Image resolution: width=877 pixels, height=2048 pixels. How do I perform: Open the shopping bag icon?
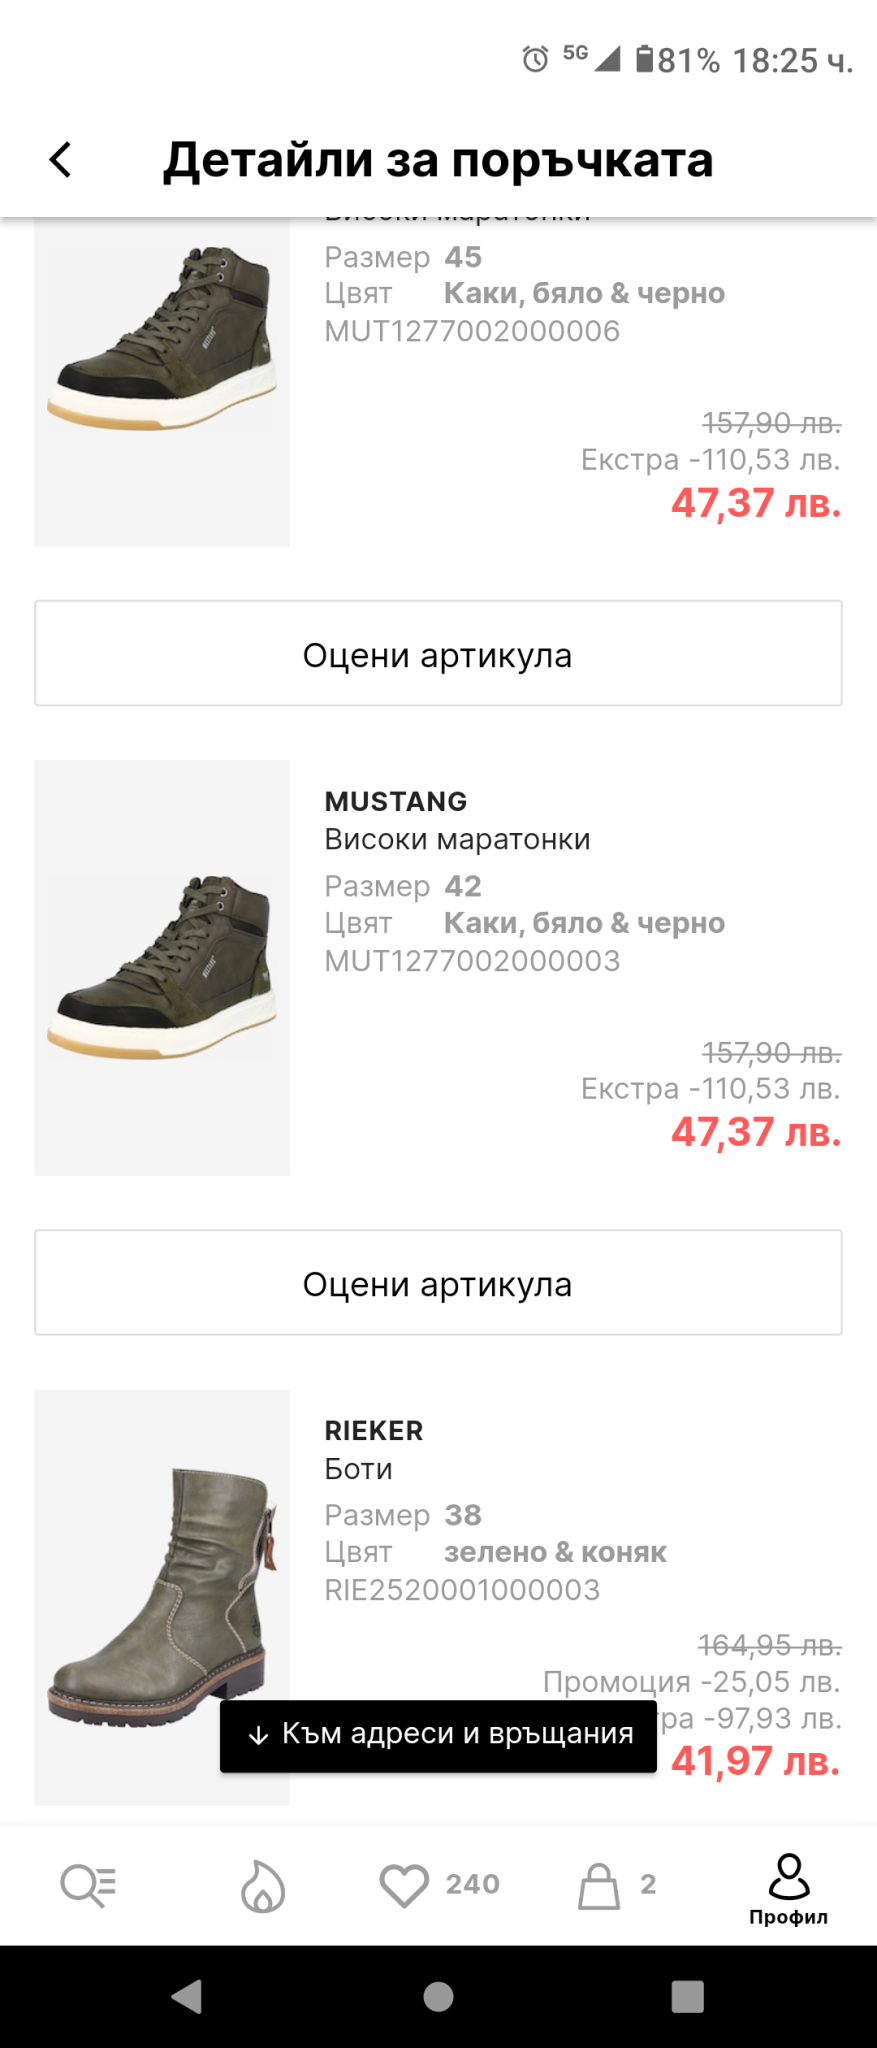tap(599, 1885)
